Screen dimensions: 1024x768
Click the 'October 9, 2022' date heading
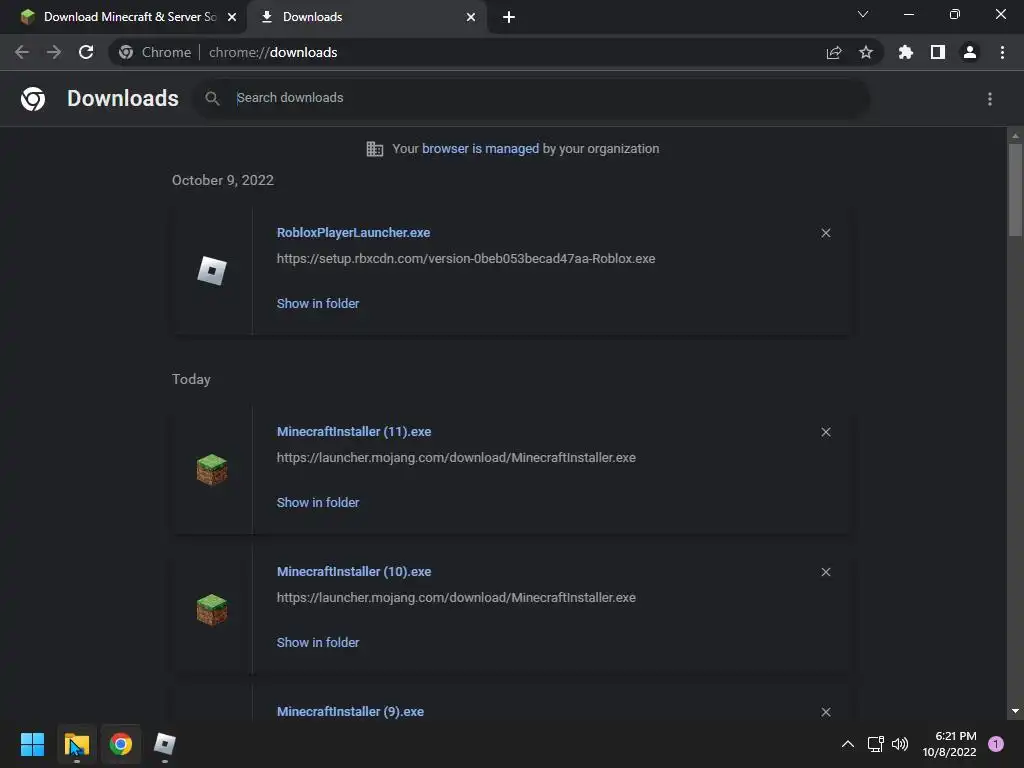(223, 180)
